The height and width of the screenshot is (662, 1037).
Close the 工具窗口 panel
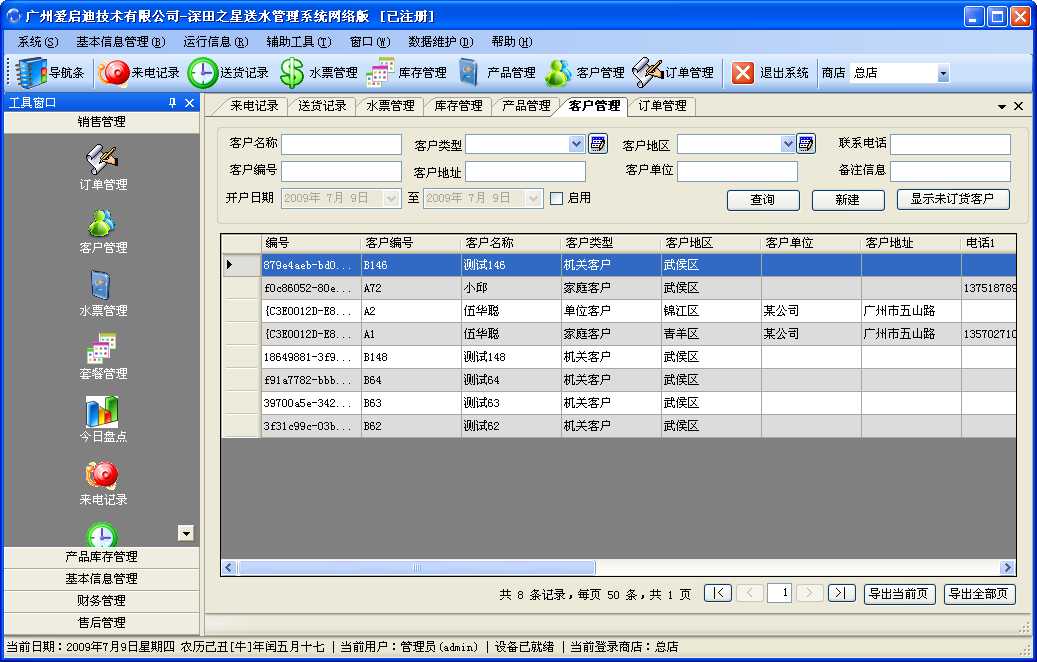coord(189,103)
